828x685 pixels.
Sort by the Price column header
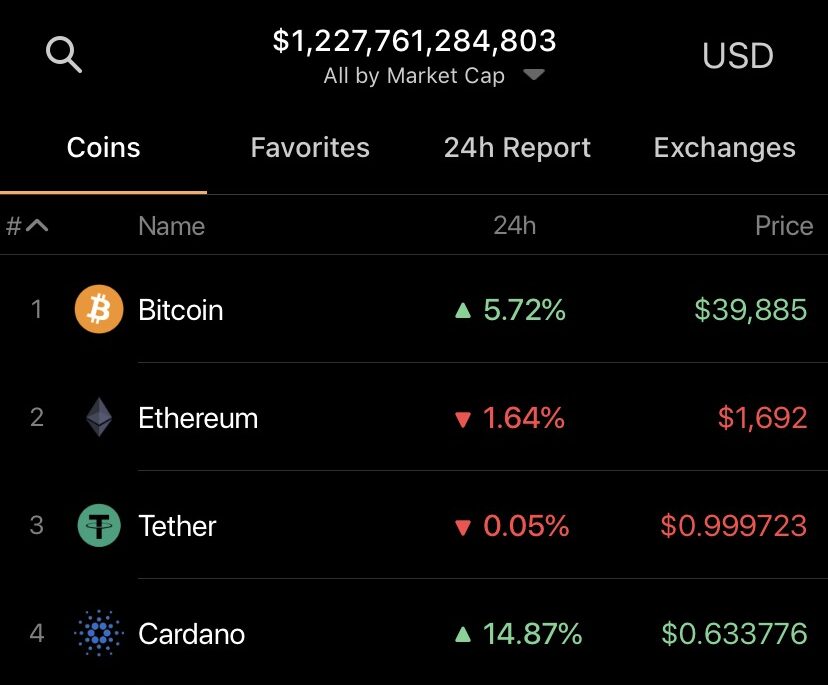pos(783,226)
